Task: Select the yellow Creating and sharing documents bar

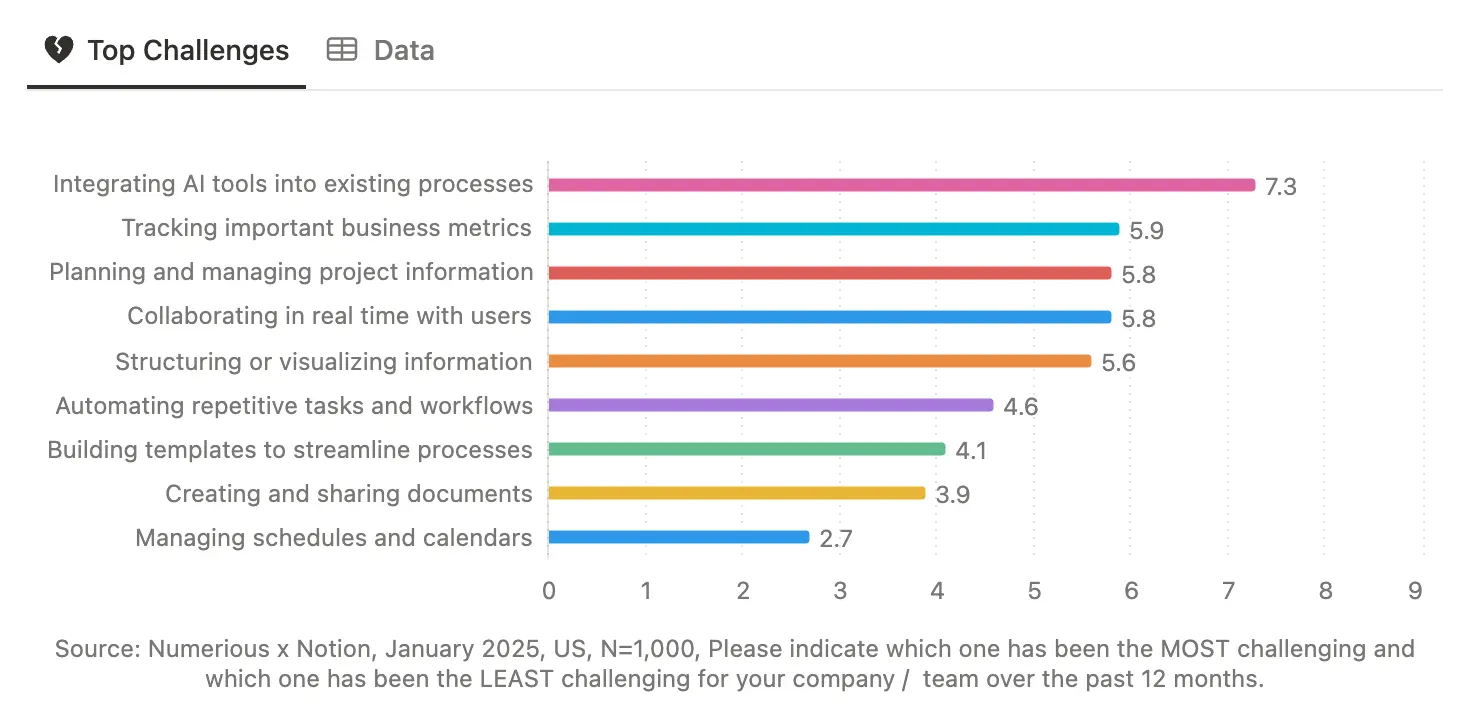Action: (730, 493)
